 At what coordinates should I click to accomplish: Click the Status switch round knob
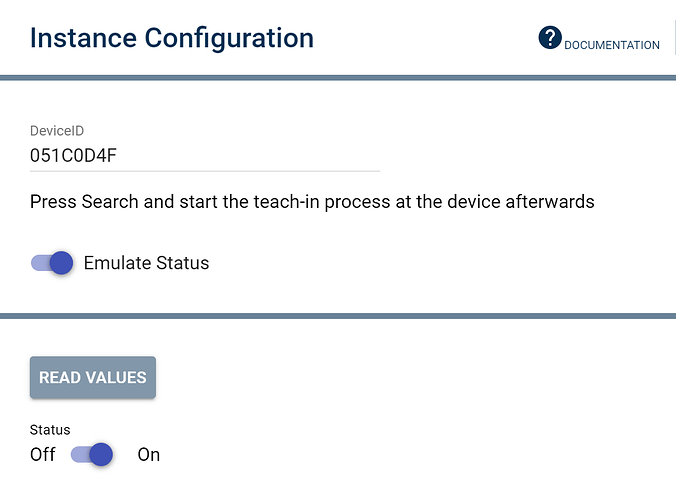click(100, 454)
